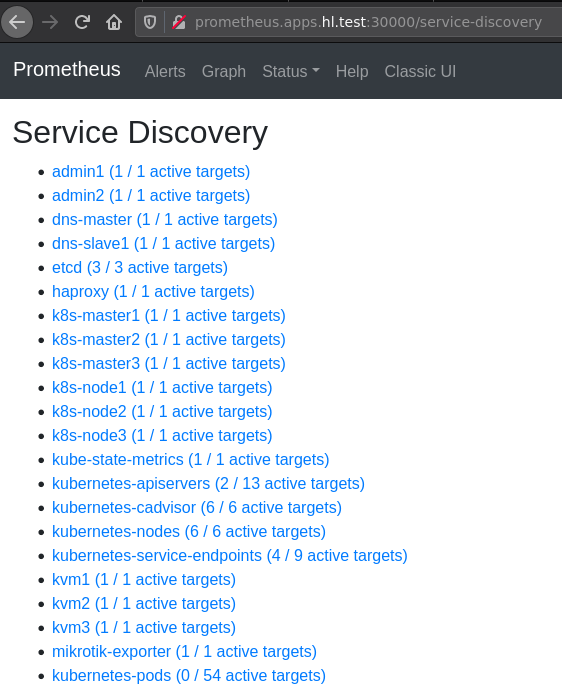Click the shield tracking protection icon

150,22
